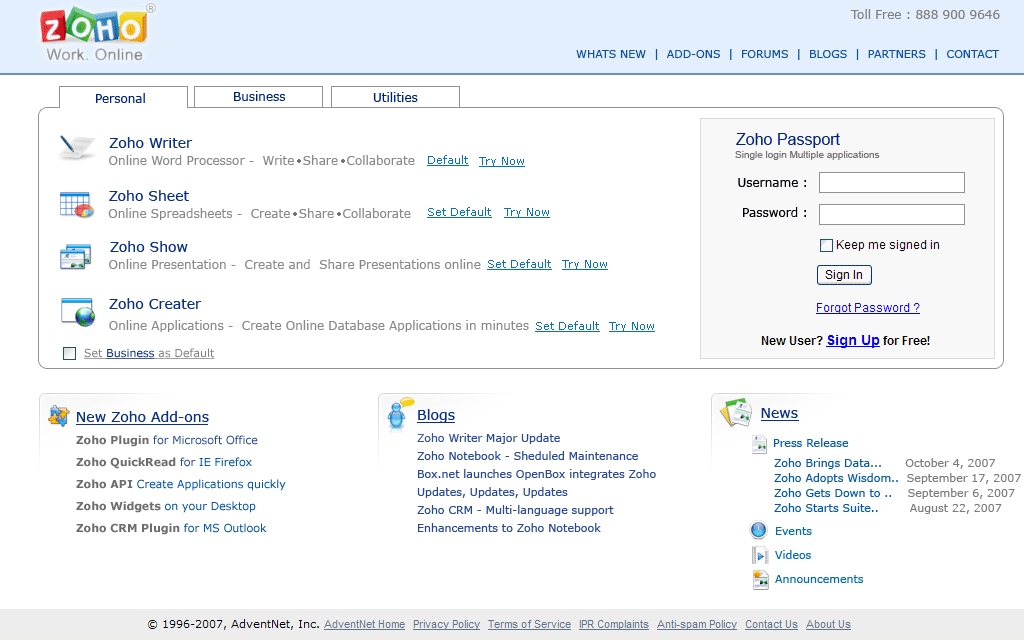Click the New Zoho Add-ons puzzle icon

click(59, 415)
